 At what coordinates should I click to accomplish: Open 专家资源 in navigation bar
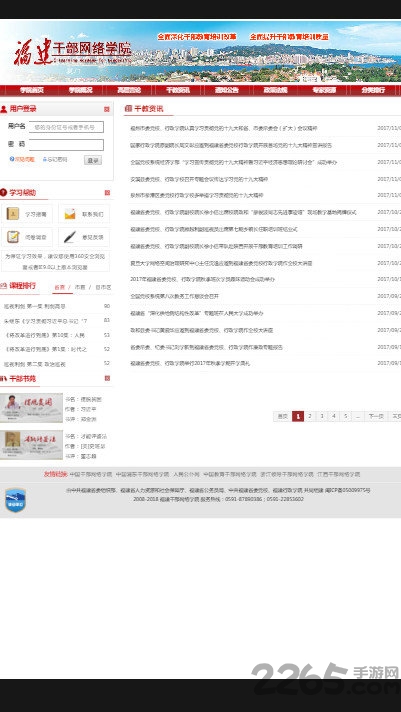click(x=324, y=90)
